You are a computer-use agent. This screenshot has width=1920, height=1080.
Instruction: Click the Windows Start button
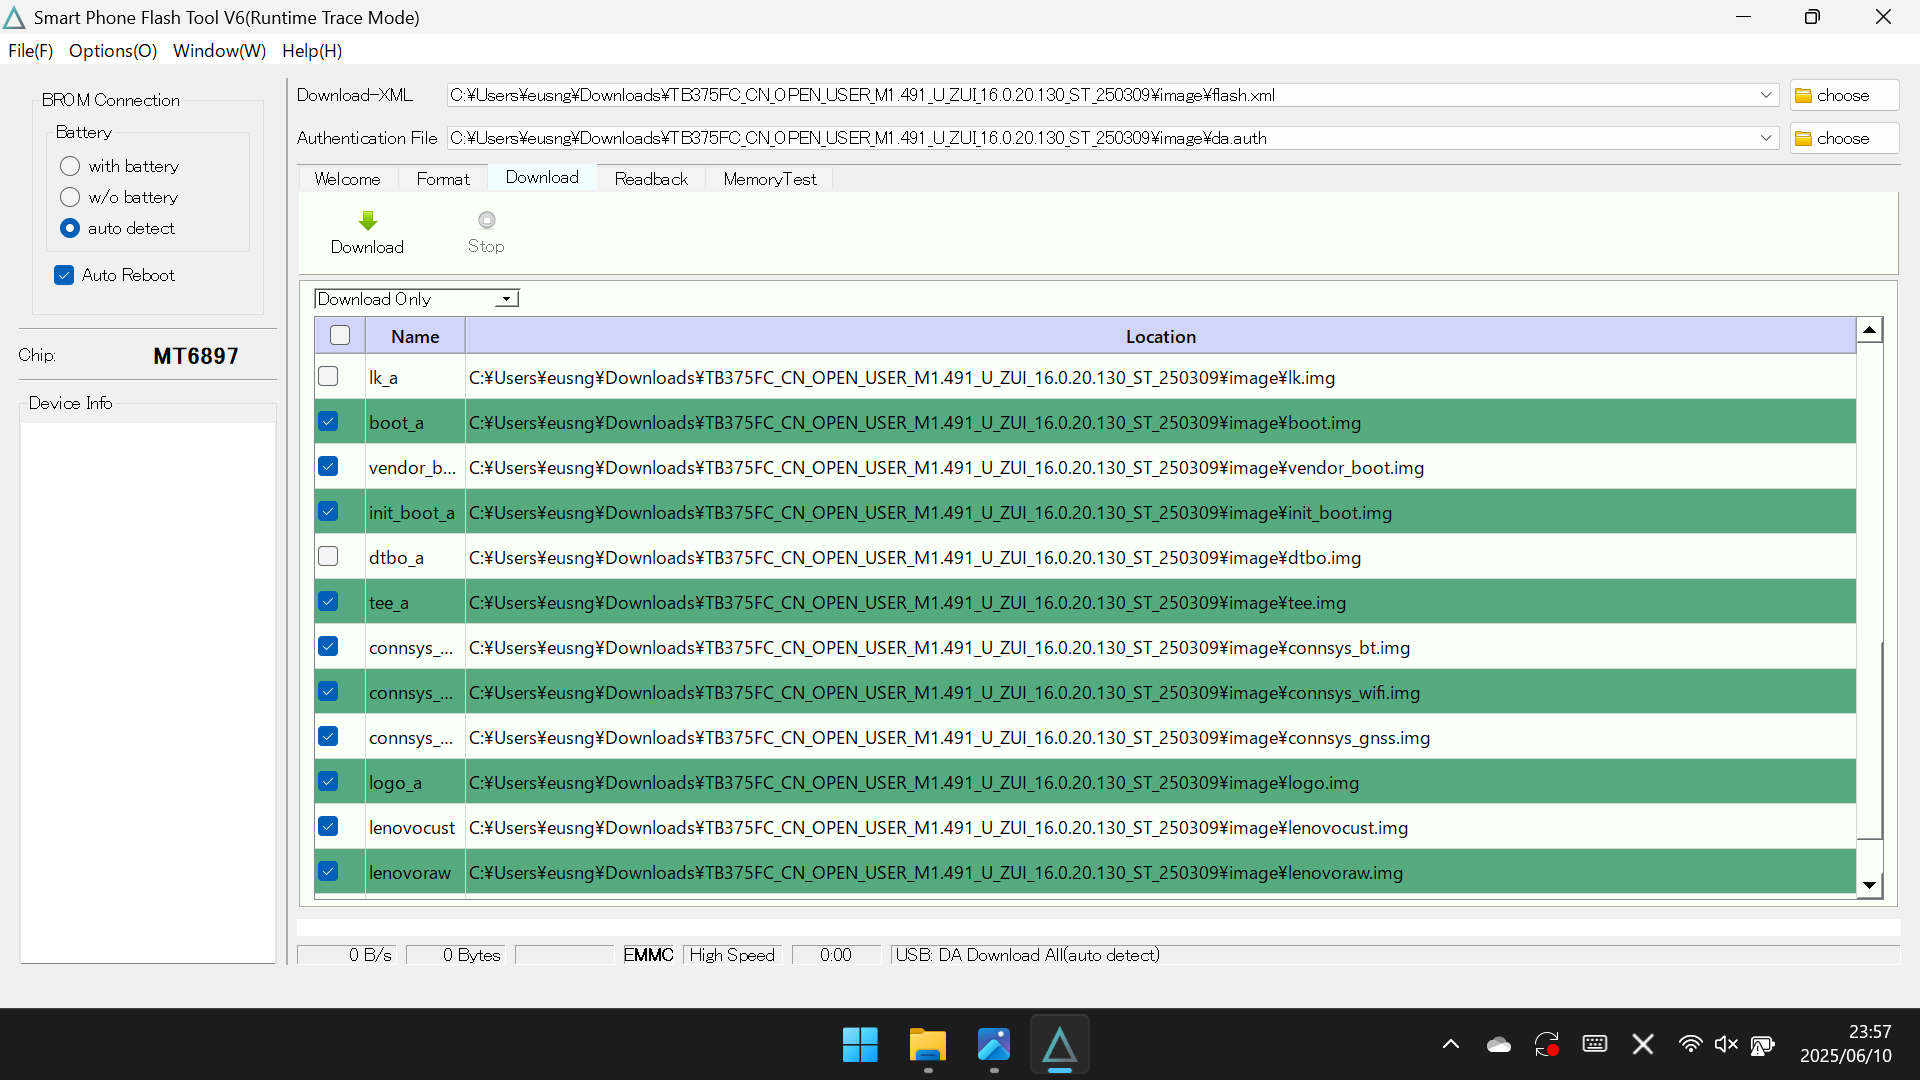[x=860, y=1046]
